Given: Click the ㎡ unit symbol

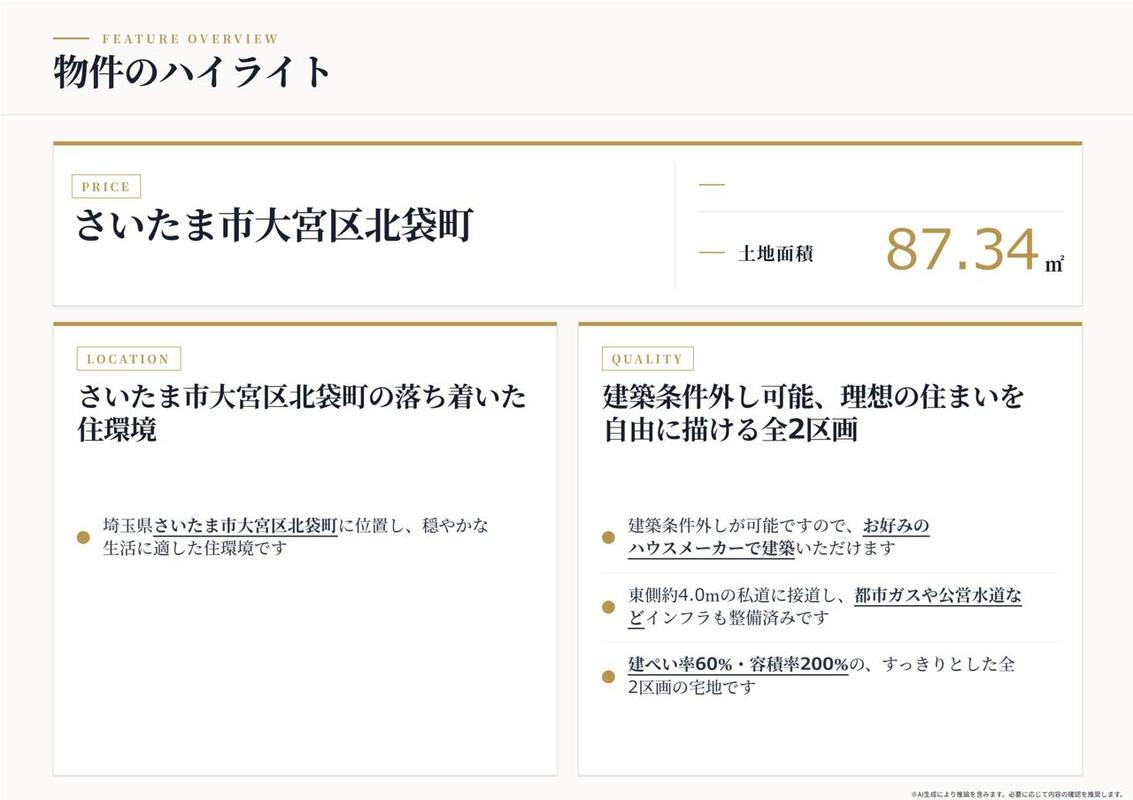Looking at the screenshot, I should pos(1054,263).
